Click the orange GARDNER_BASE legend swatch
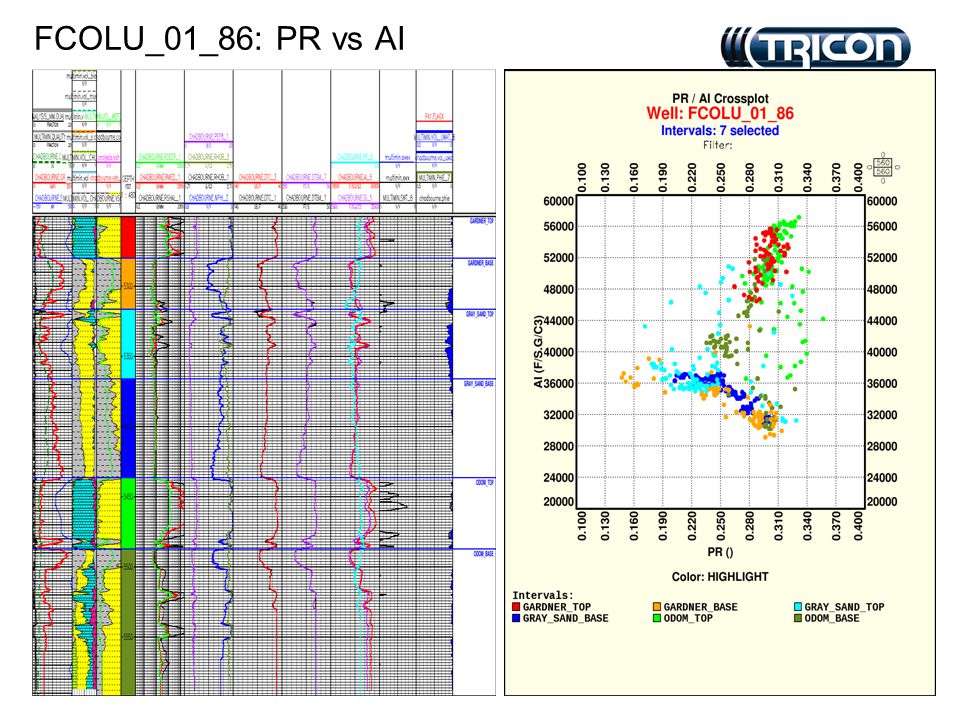Screen dimensions: 960x720 pos(657,607)
